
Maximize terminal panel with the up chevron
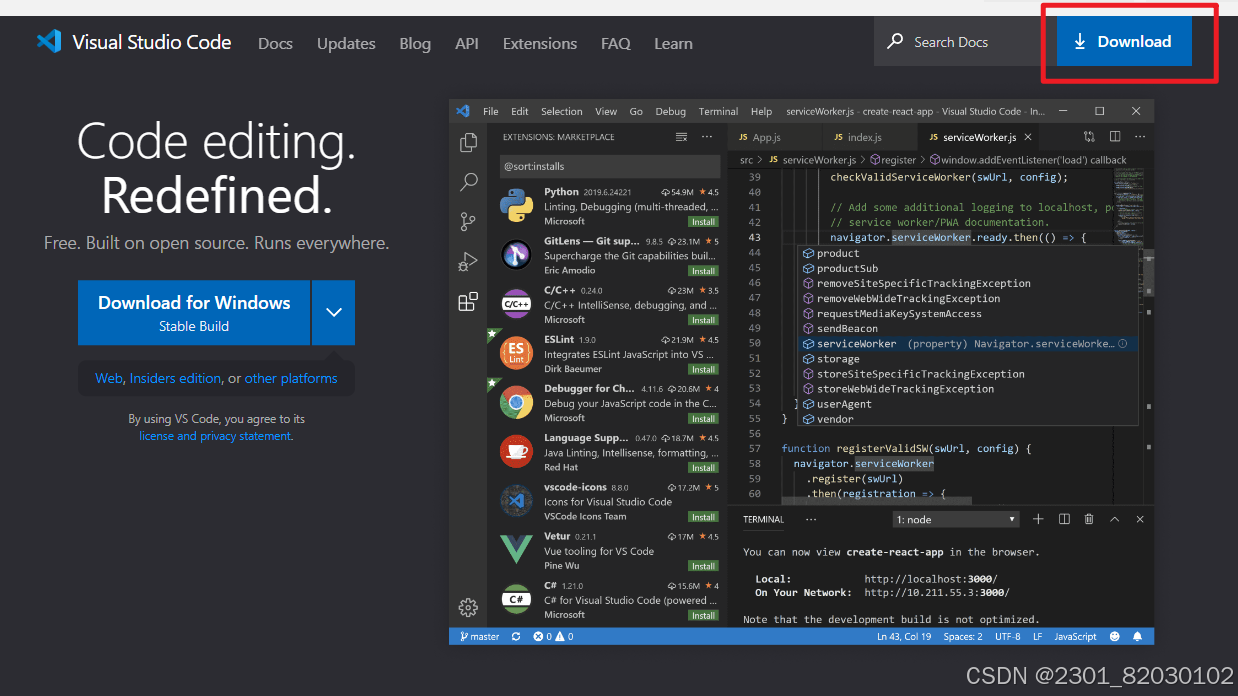1115,519
